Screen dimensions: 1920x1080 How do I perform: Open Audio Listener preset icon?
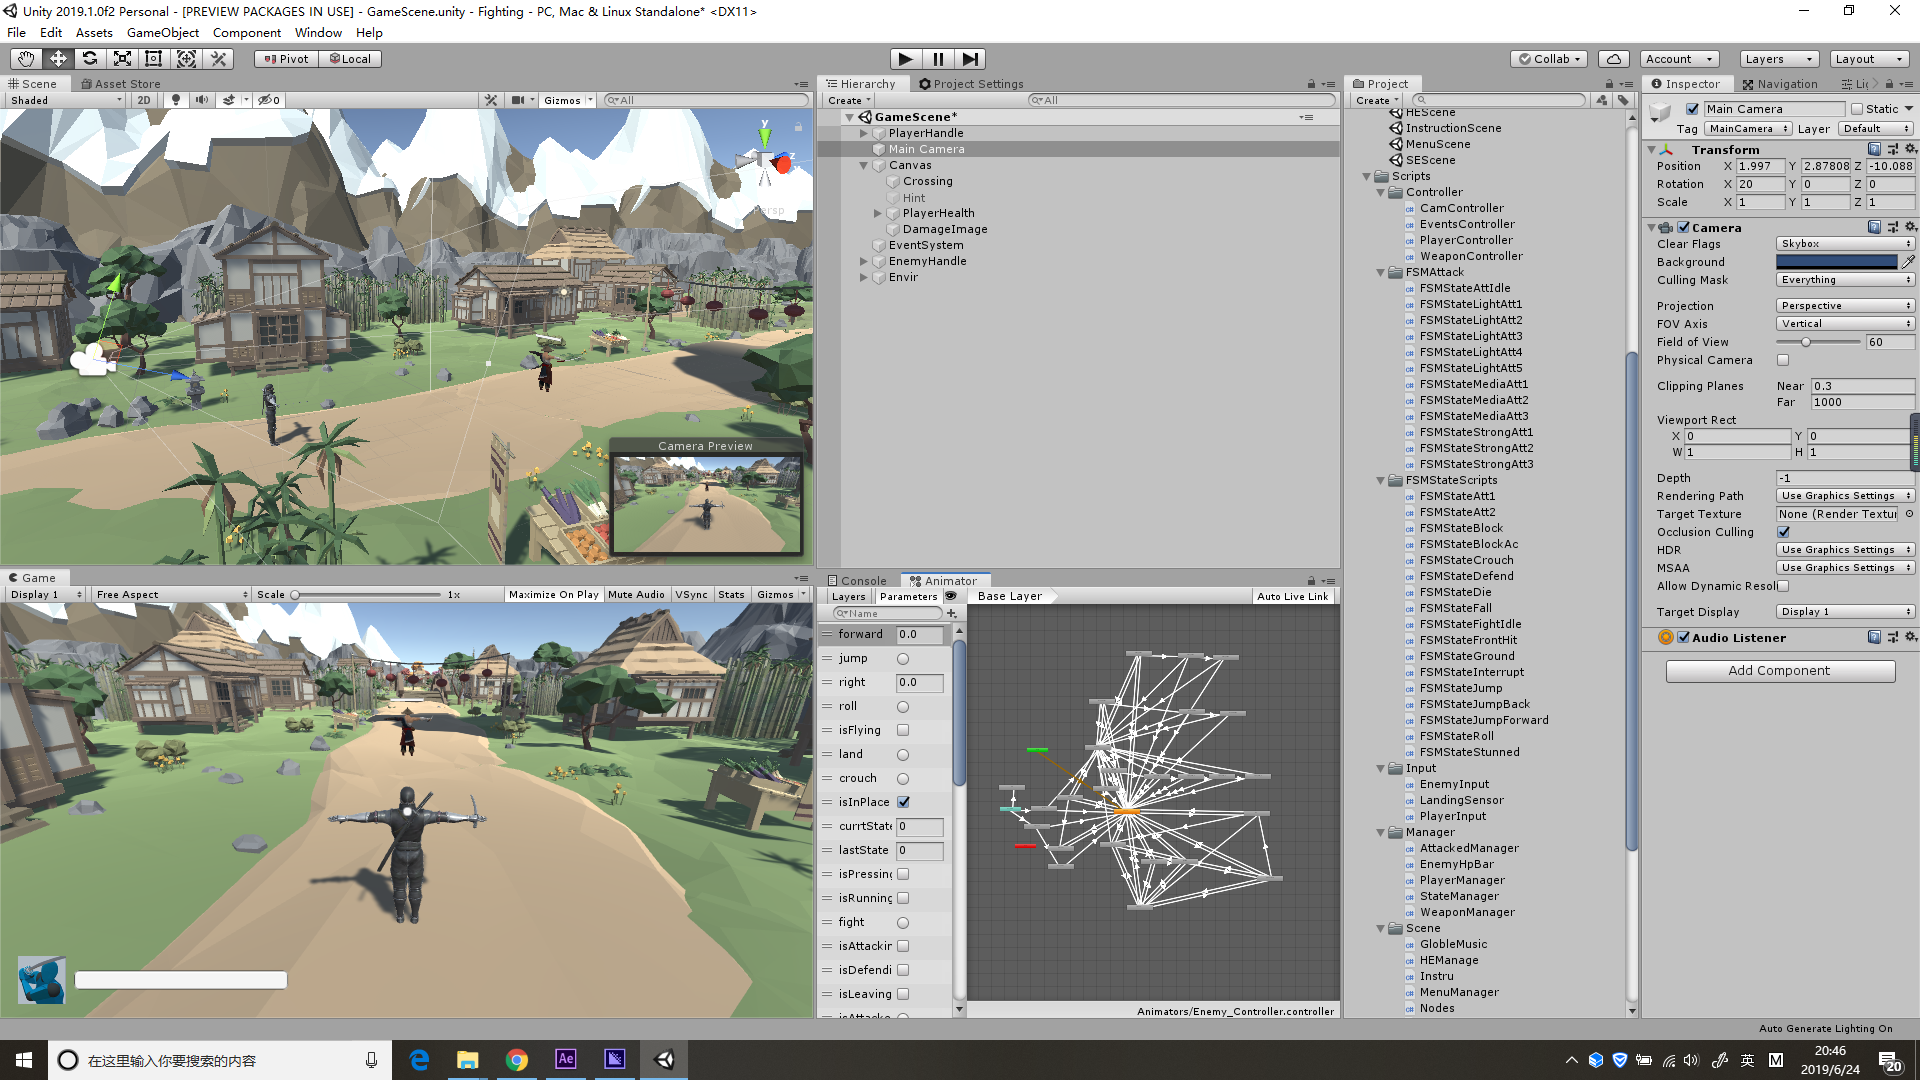pyautogui.click(x=1892, y=638)
